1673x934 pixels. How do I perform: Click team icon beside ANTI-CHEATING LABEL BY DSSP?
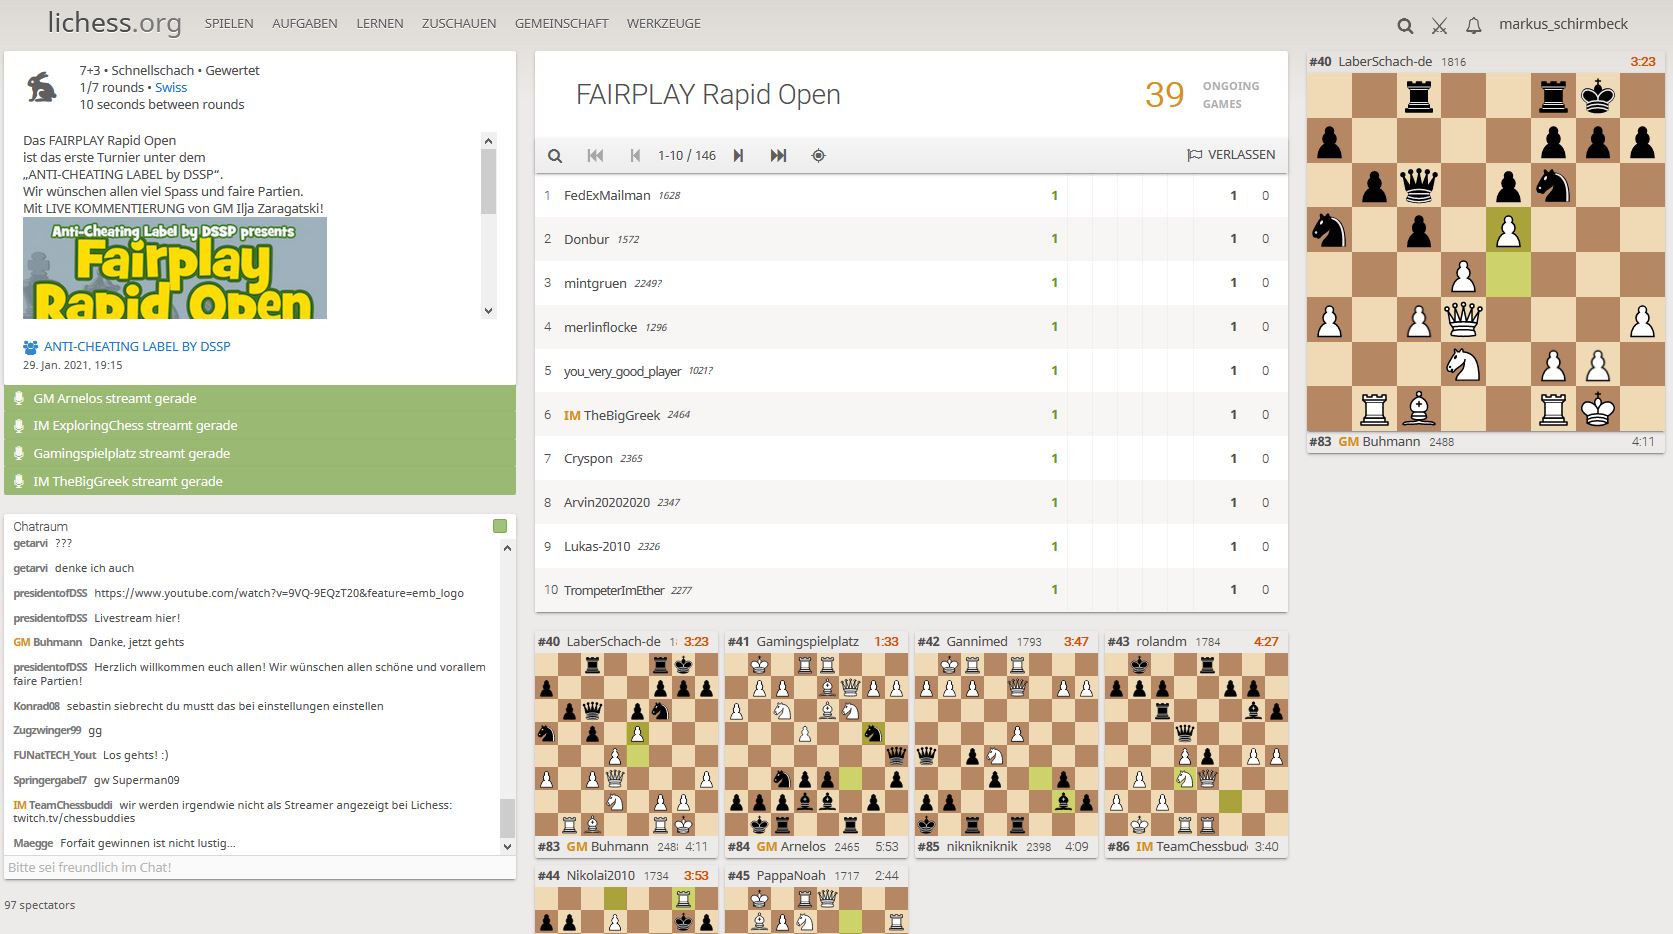(30, 347)
